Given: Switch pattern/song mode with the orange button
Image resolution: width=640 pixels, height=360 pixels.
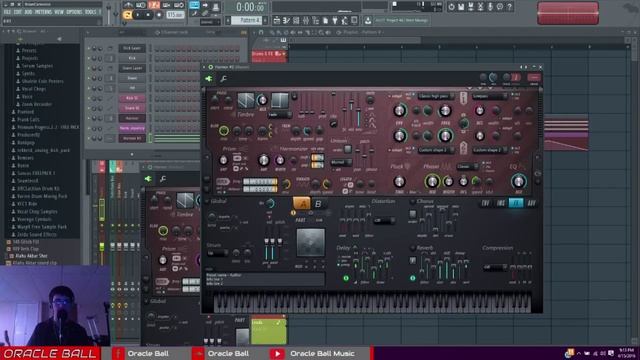Looking at the screenshot, I should pos(127,15).
